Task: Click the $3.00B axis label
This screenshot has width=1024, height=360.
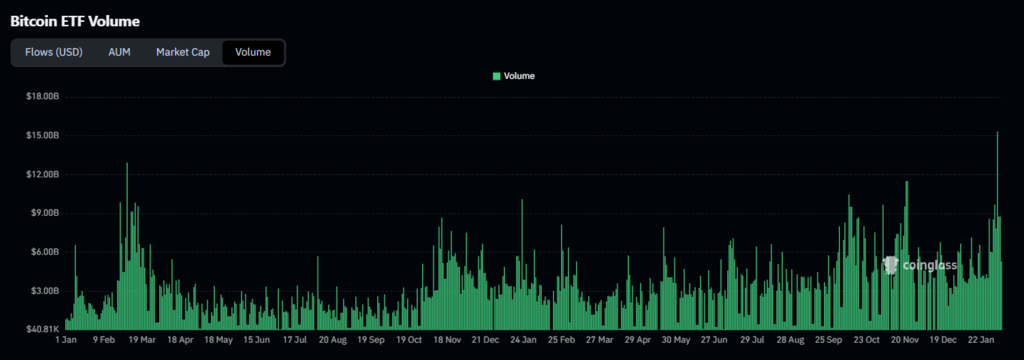Action: pyautogui.click(x=45, y=291)
